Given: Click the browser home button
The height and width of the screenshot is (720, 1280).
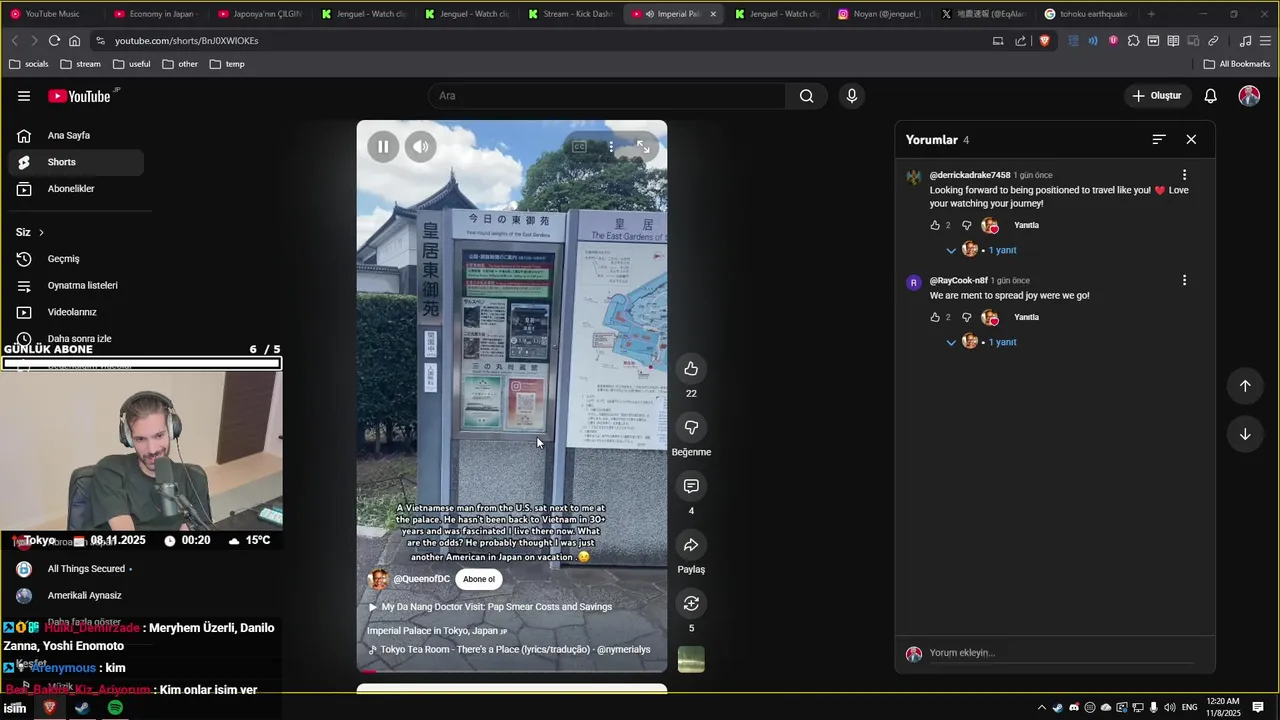Looking at the screenshot, I should [75, 41].
